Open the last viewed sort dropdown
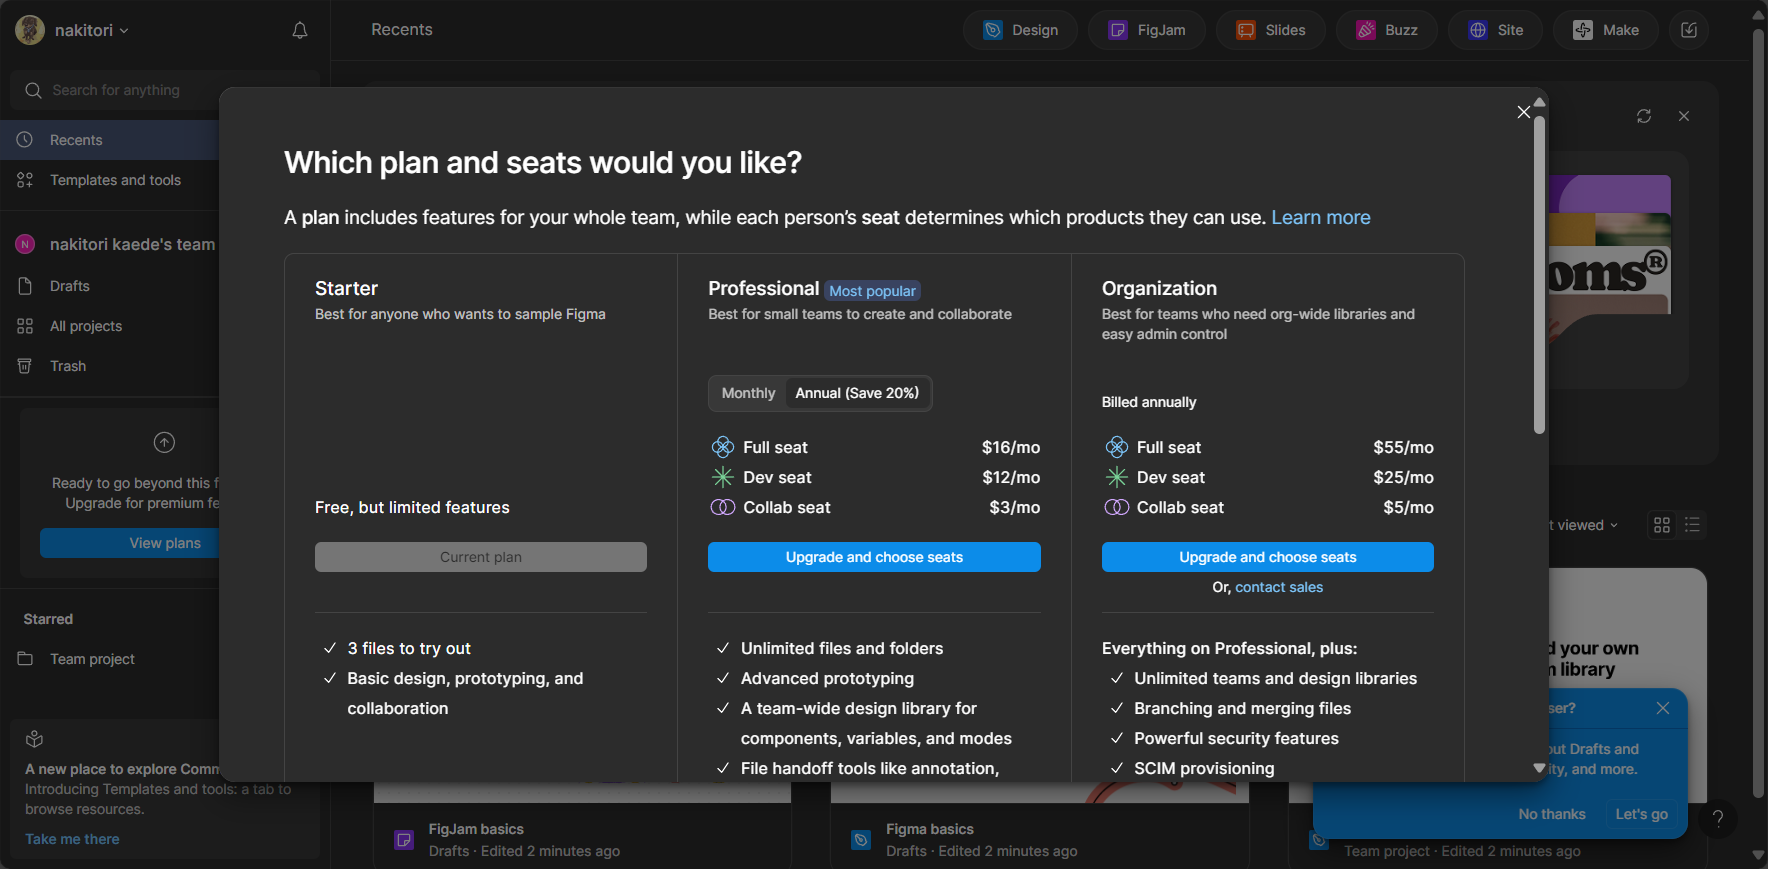 click(1585, 525)
